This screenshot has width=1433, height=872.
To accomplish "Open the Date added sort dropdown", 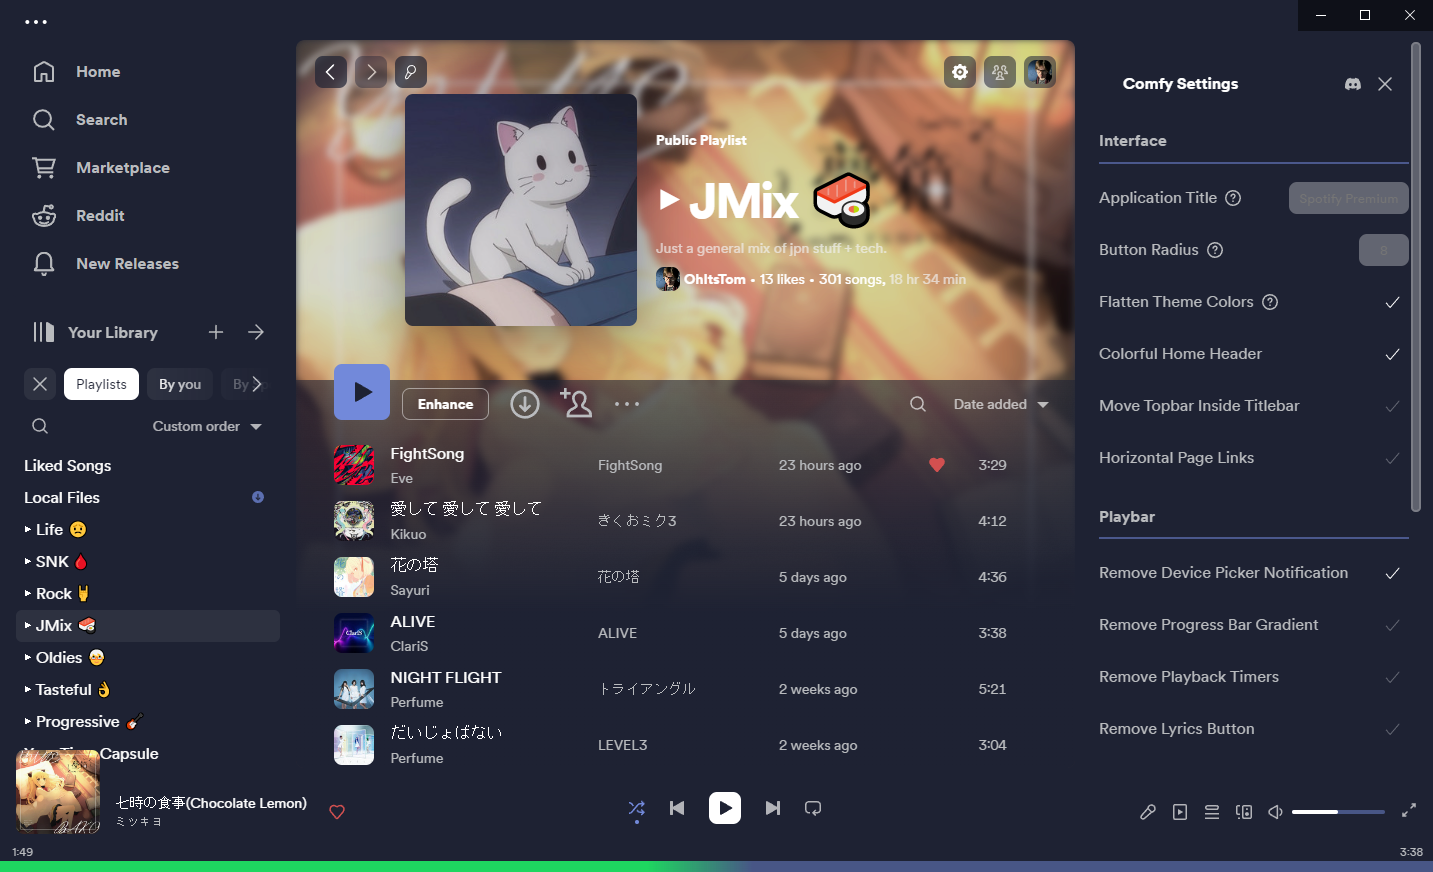I will [1001, 404].
